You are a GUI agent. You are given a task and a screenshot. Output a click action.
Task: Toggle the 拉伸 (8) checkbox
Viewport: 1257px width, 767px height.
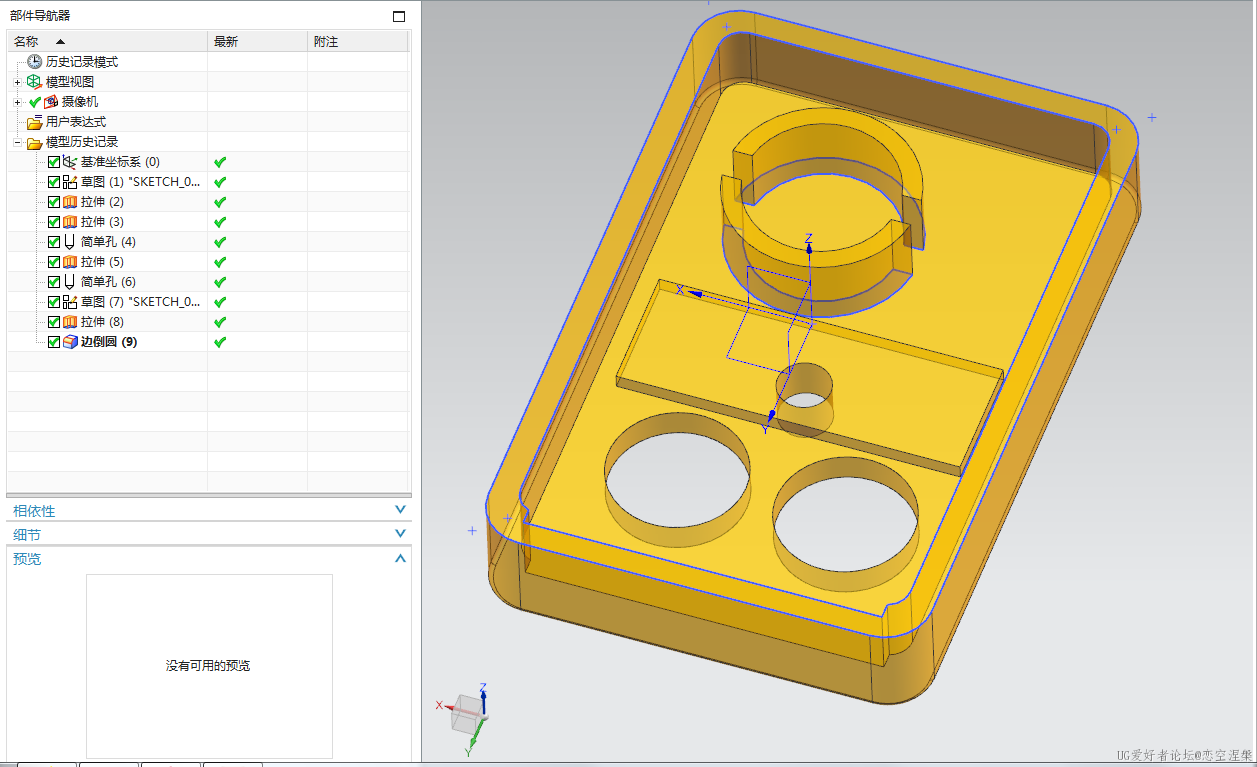click(54, 322)
